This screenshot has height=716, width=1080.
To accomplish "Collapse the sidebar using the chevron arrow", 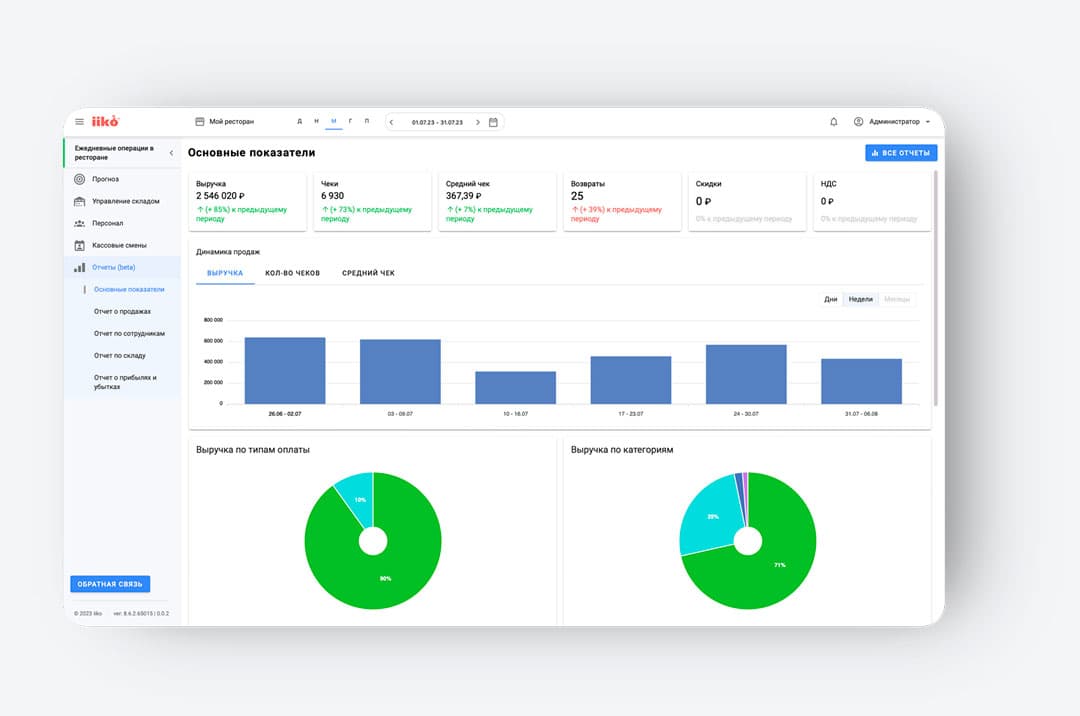I will tap(170, 153).
